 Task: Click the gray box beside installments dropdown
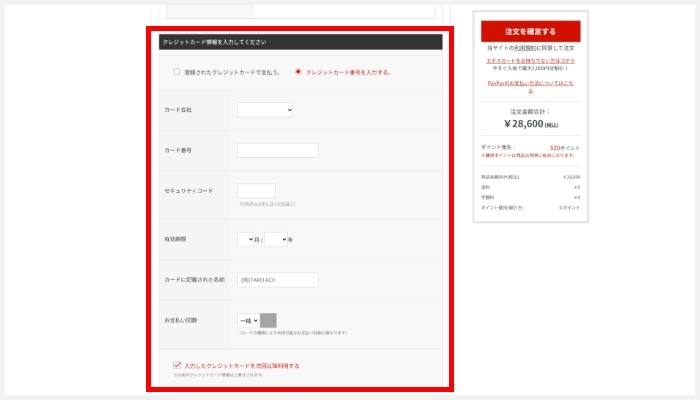tap(268, 320)
